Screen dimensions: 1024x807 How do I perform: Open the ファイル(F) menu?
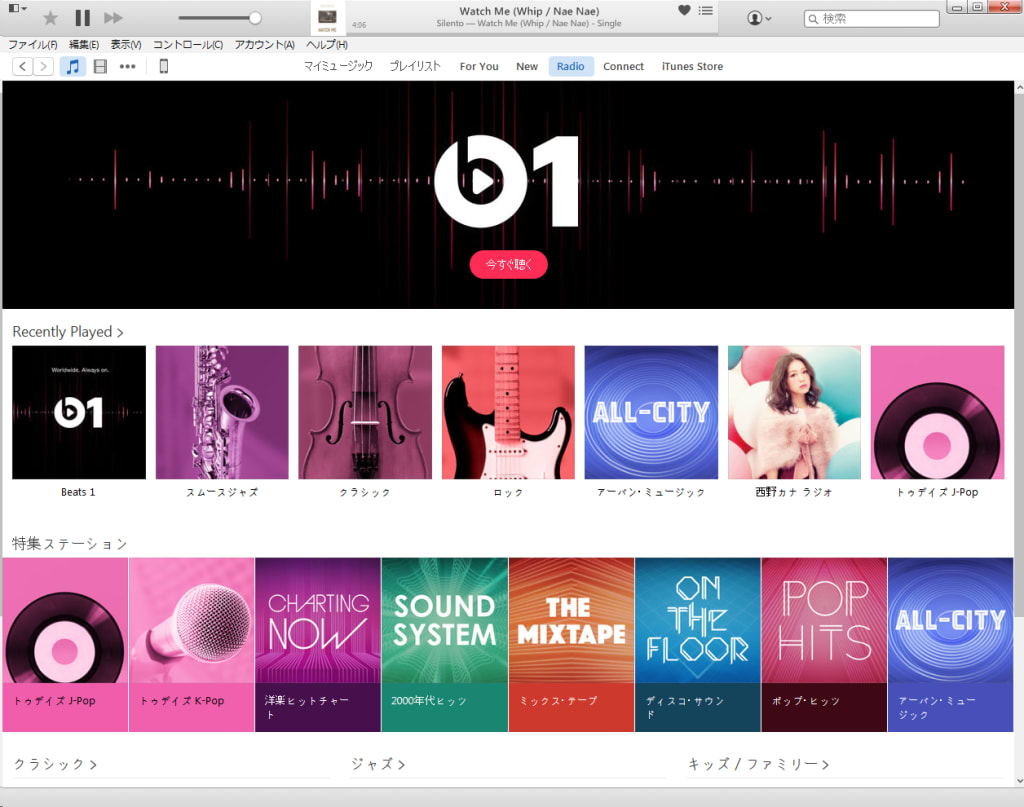point(33,44)
